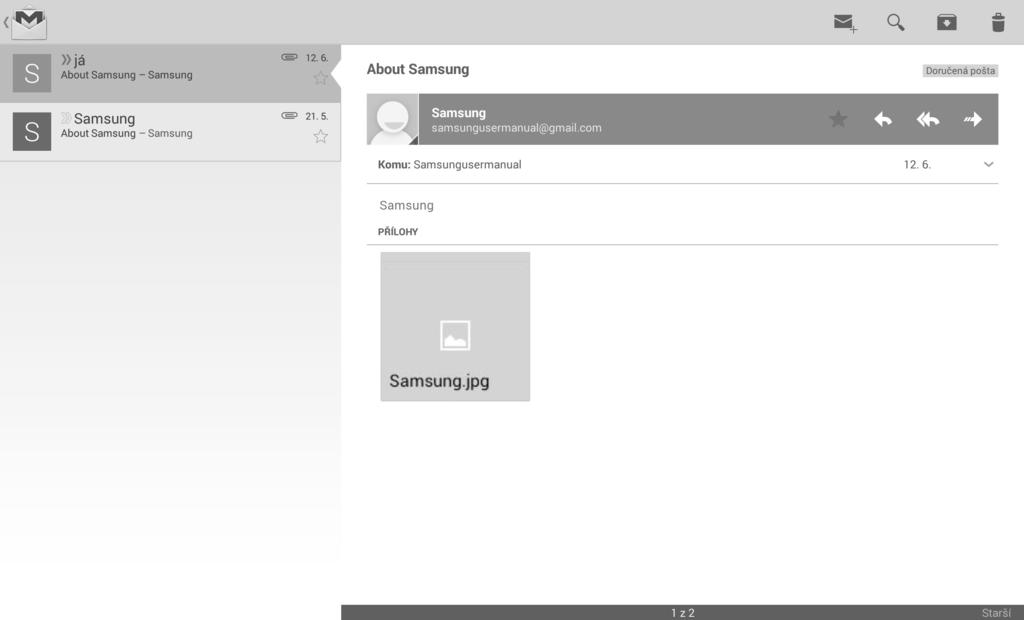The width and height of the screenshot is (1024, 620).
Task: Reply to the Samsung email
Action: (883, 119)
